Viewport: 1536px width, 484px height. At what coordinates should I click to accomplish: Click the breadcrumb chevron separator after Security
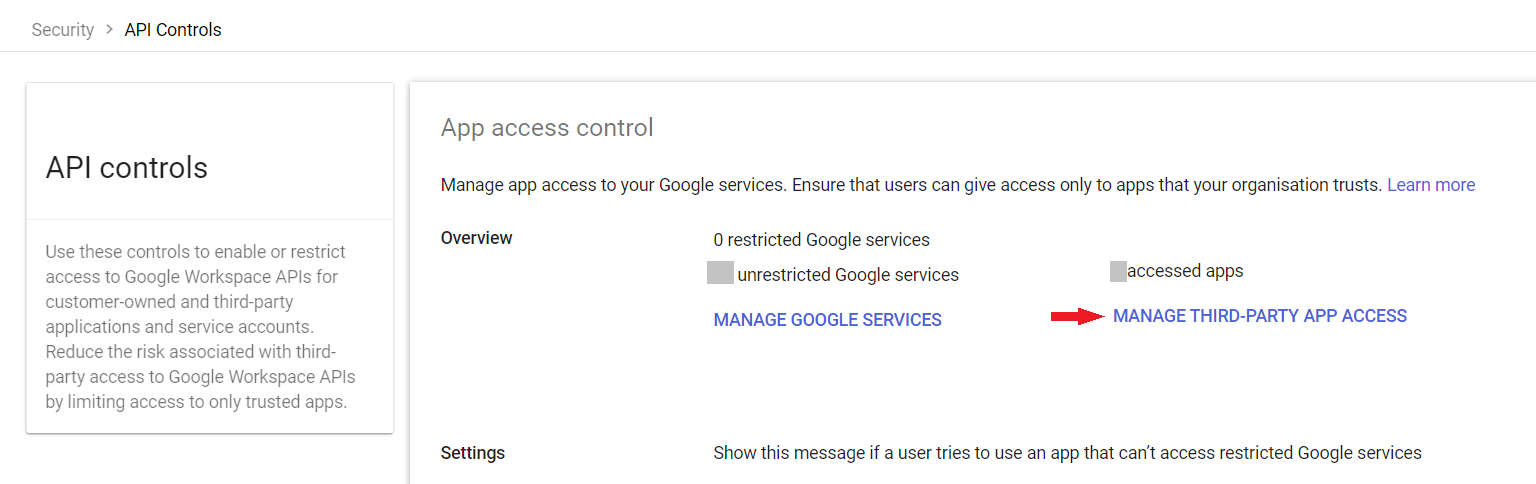coord(109,30)
